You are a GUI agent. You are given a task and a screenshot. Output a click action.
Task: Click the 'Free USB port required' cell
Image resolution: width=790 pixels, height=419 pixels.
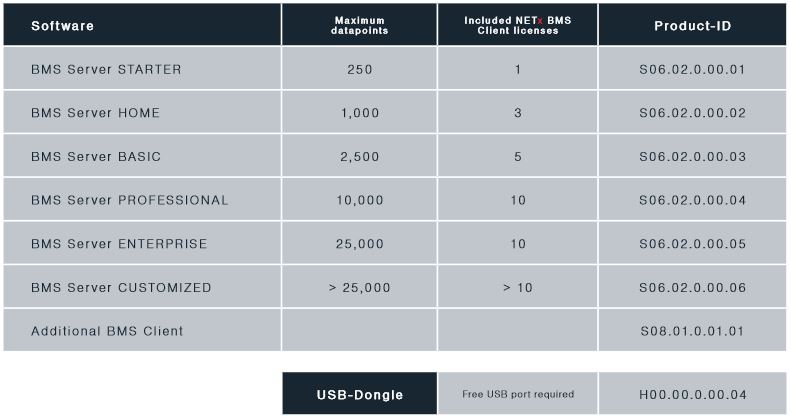[x=517, y=394]
